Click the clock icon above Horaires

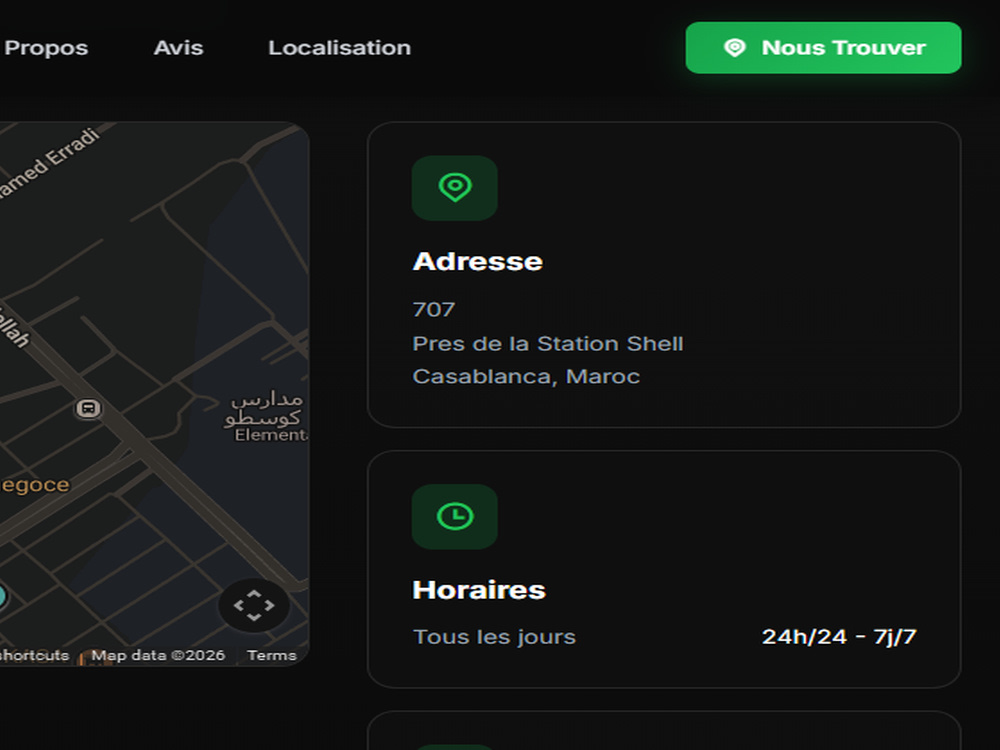click(455, 517)
